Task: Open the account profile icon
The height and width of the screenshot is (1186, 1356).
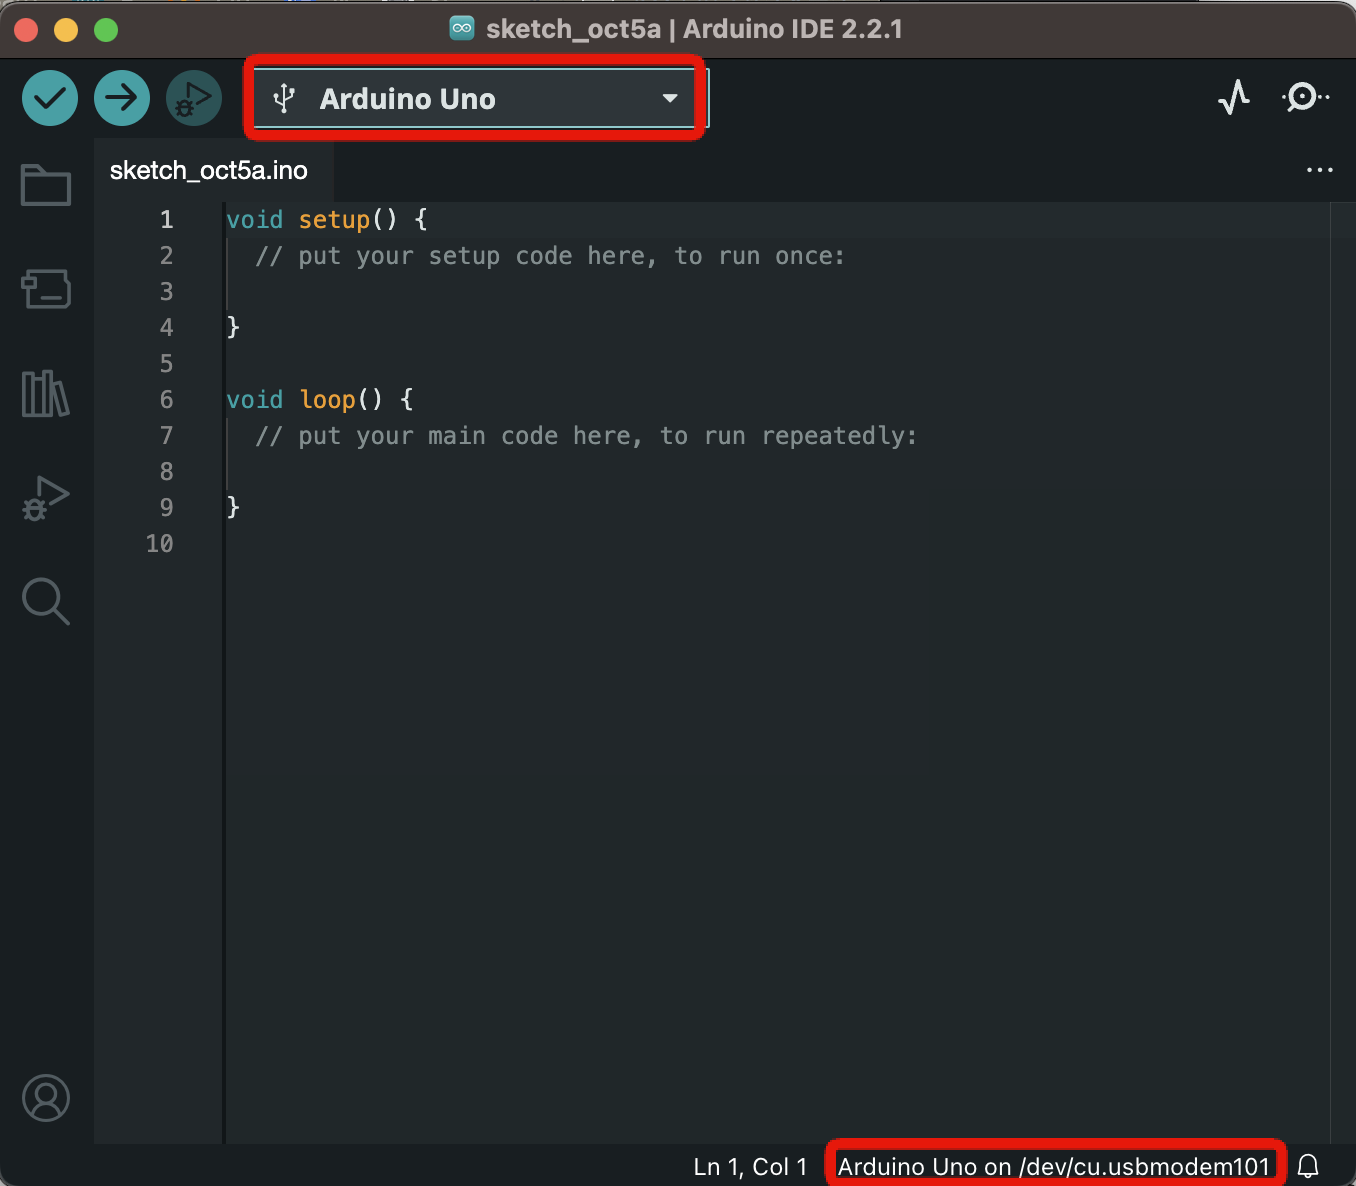Action: click(x=46, y=1098)
